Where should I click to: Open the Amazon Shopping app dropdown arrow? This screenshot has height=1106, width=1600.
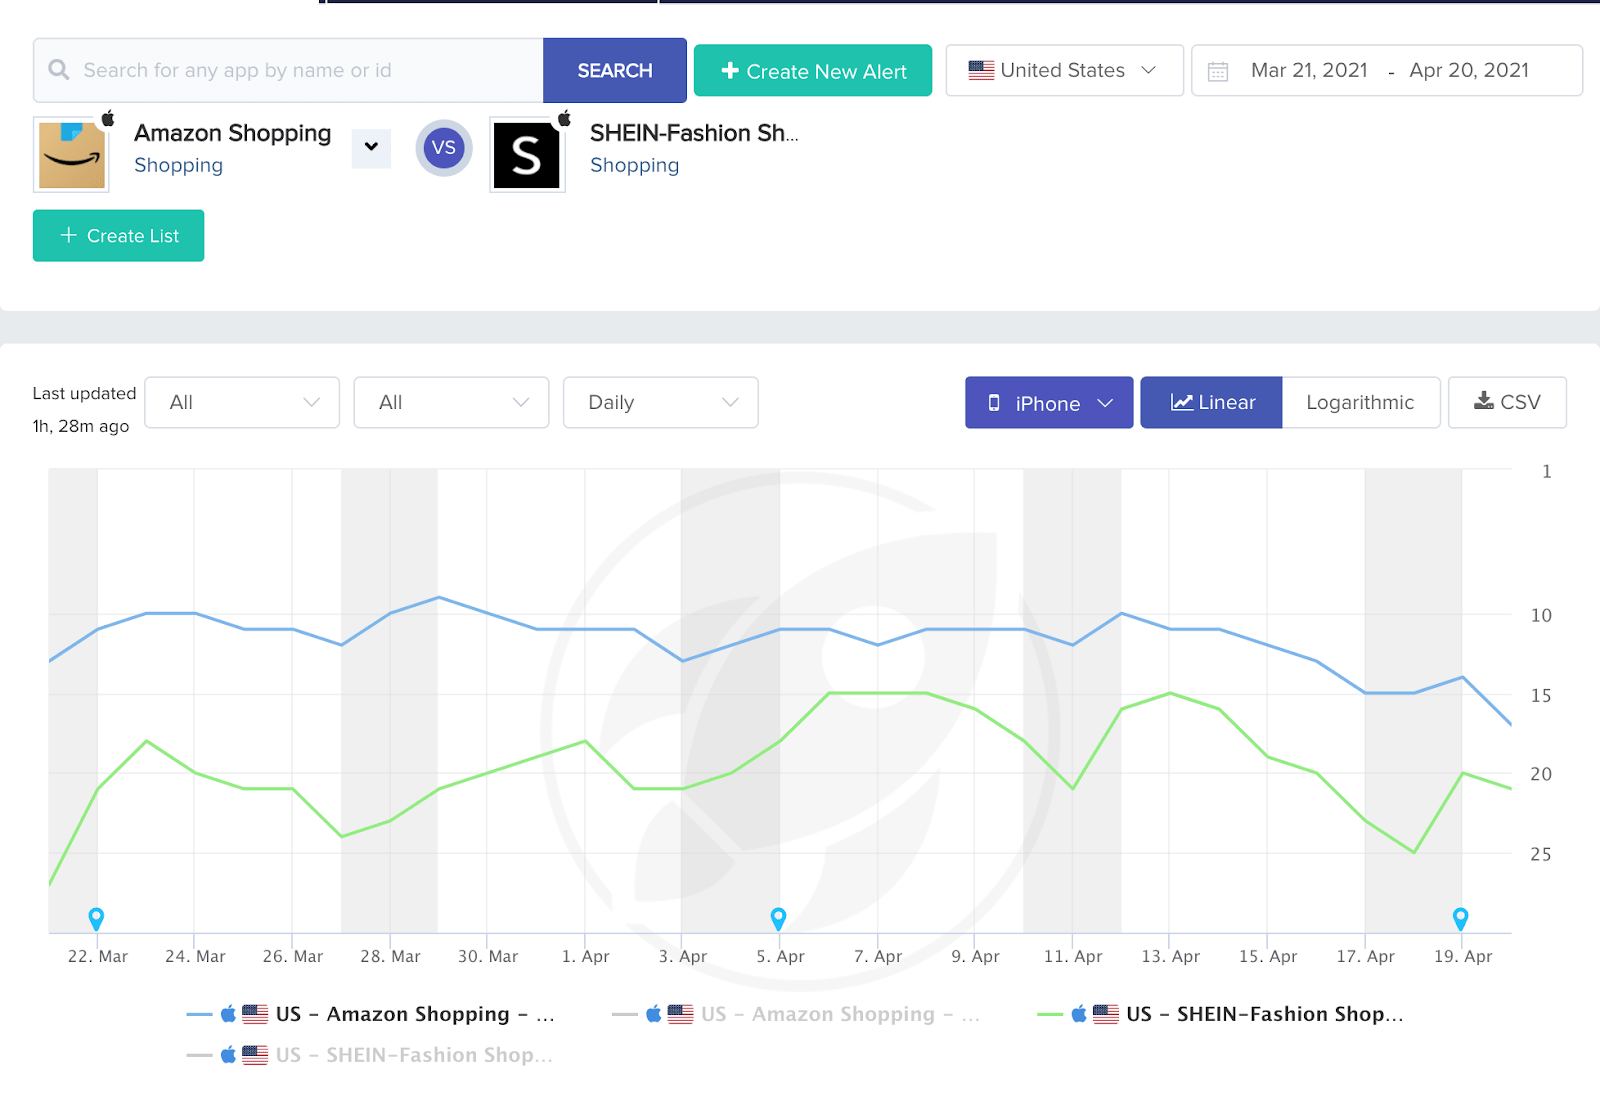[371, 147]
